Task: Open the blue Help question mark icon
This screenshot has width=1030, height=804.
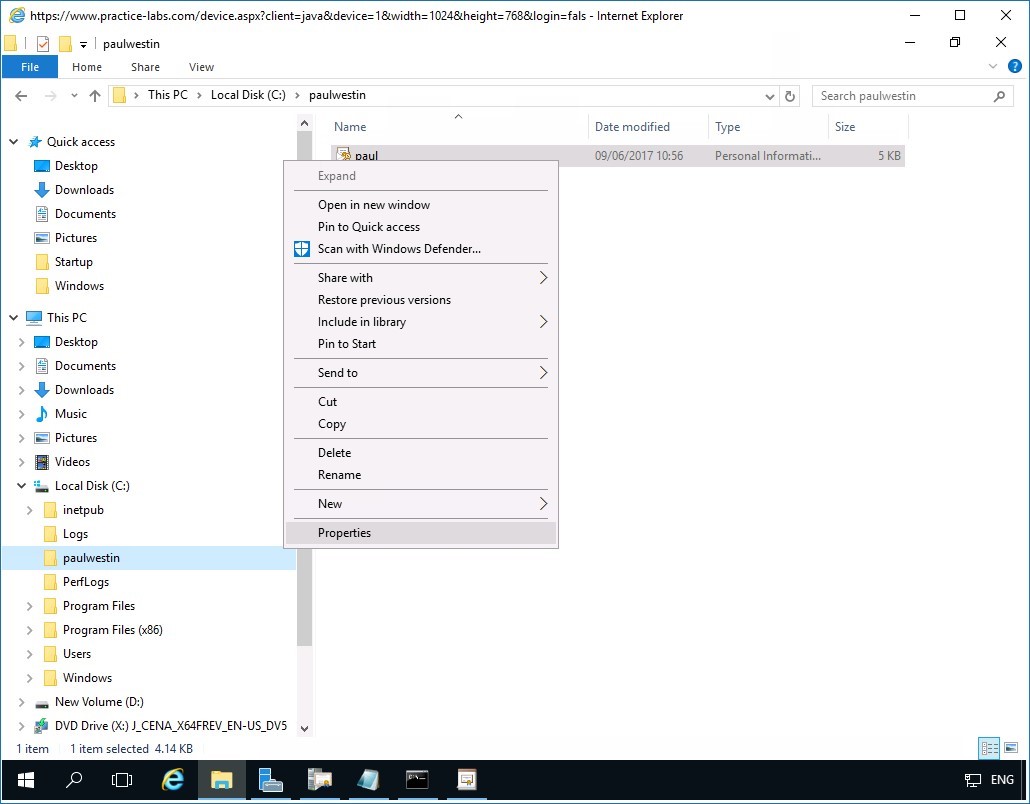Action: pyautogui.click(x=1015, y=67)
